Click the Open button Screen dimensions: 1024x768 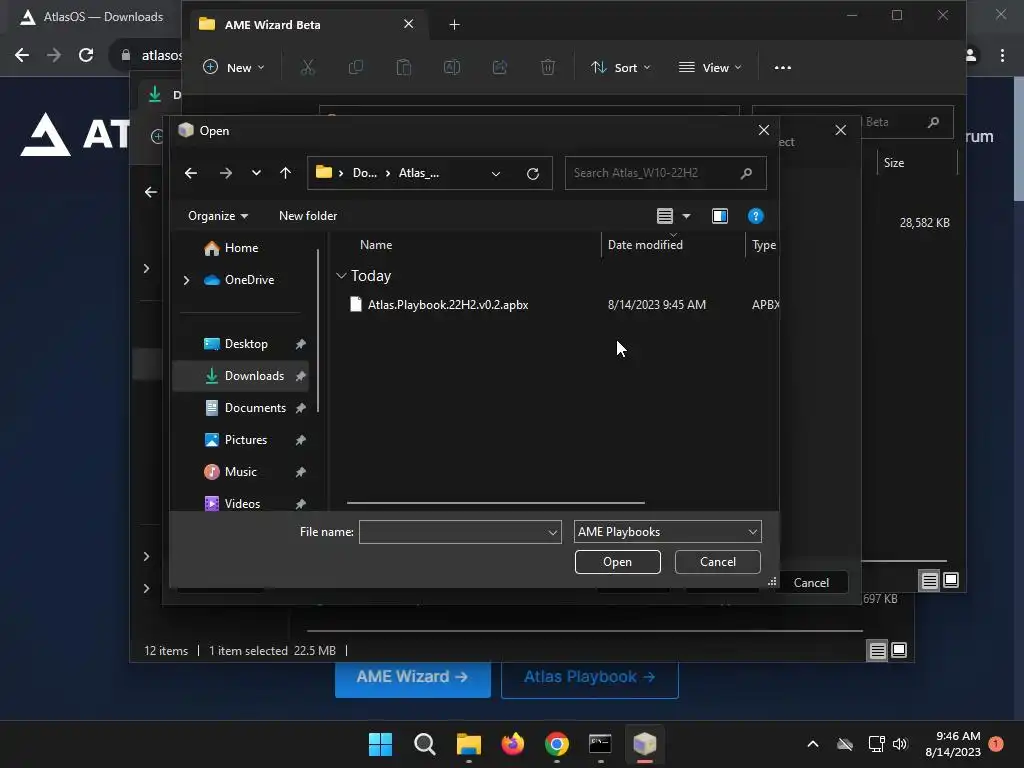[617, 562]
